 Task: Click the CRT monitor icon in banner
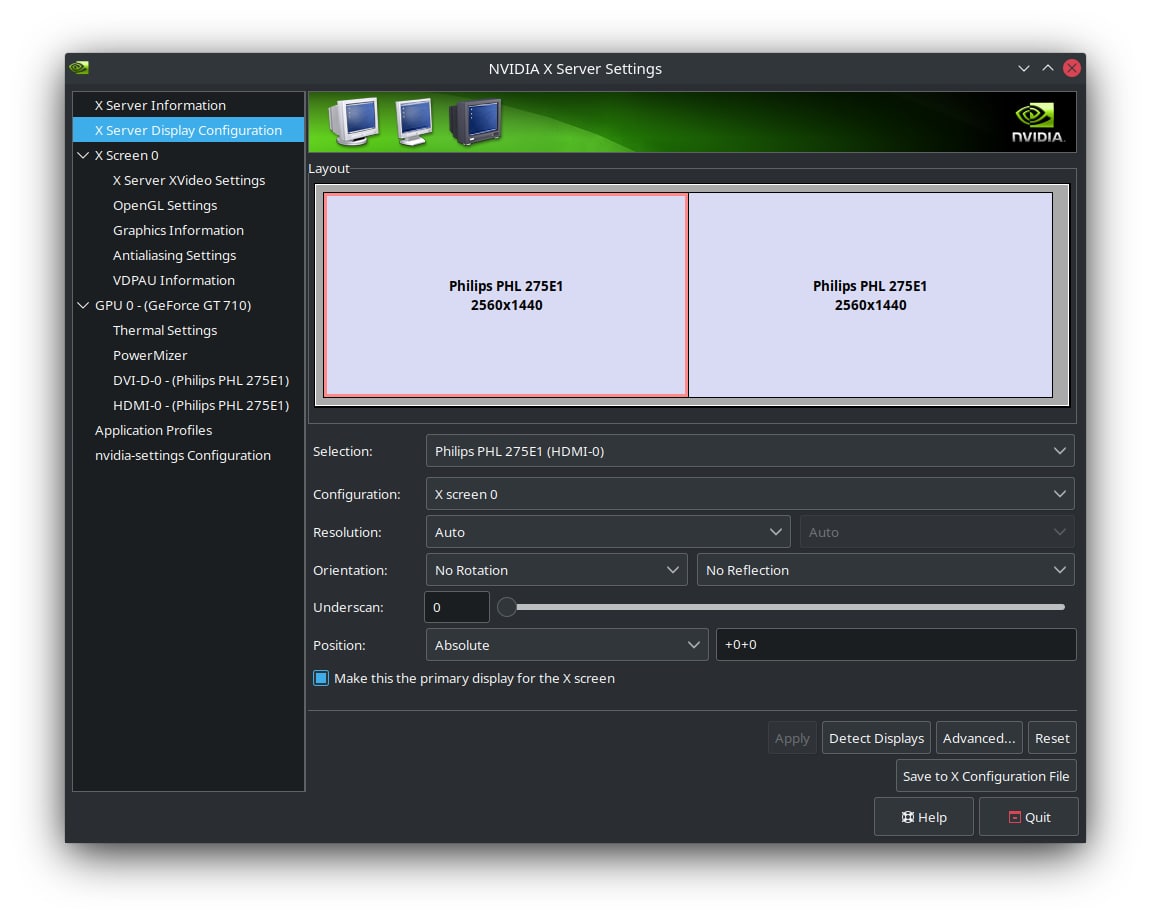[x=354, y=121]
